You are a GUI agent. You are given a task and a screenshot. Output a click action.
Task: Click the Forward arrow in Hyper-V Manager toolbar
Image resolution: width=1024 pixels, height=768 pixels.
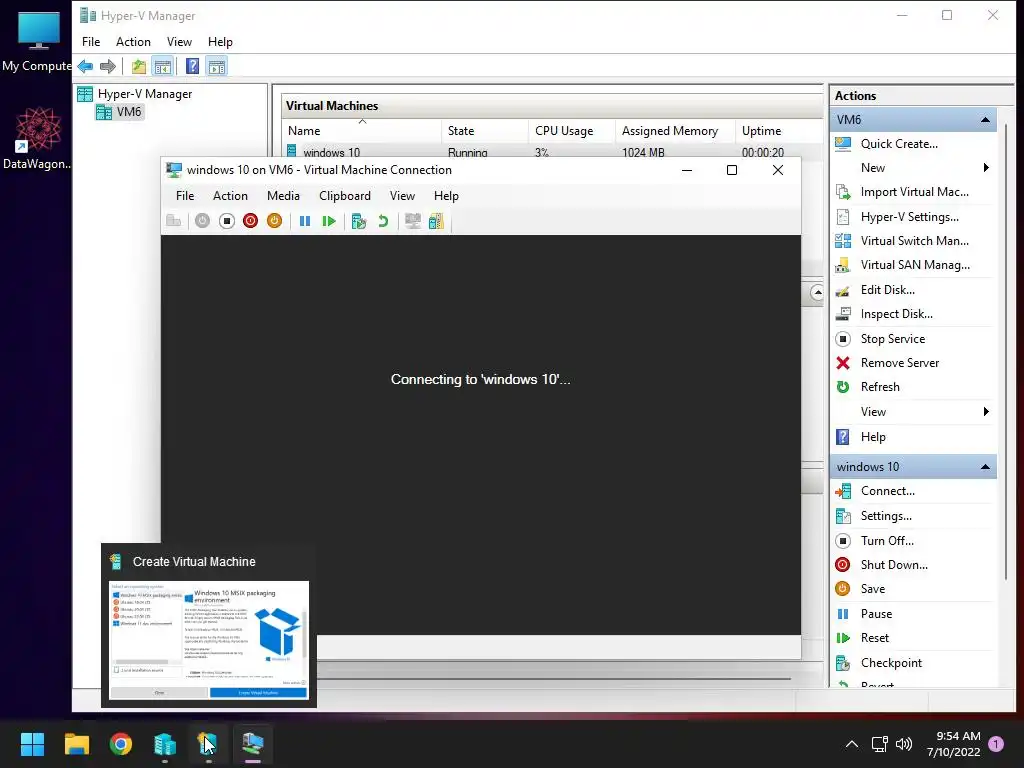pos(108,66)
